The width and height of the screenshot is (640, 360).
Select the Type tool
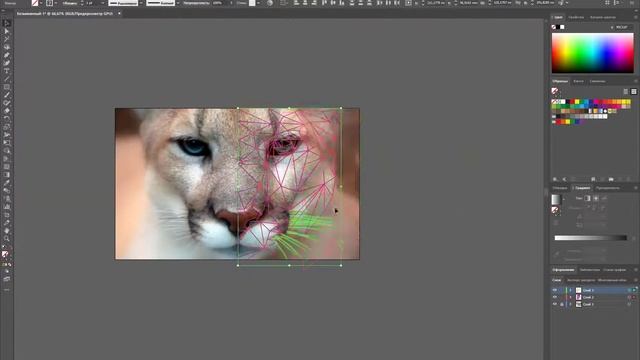tap(7, 71)
